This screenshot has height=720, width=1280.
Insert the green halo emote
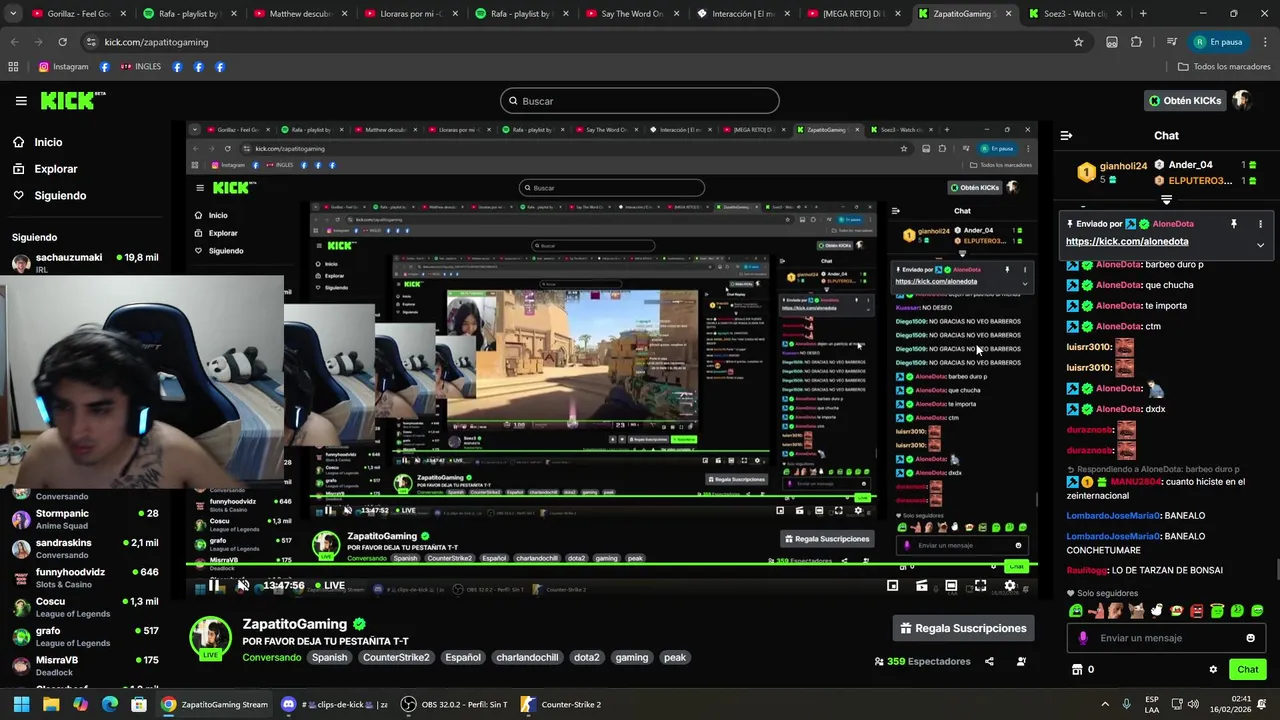coord(1217,611)
